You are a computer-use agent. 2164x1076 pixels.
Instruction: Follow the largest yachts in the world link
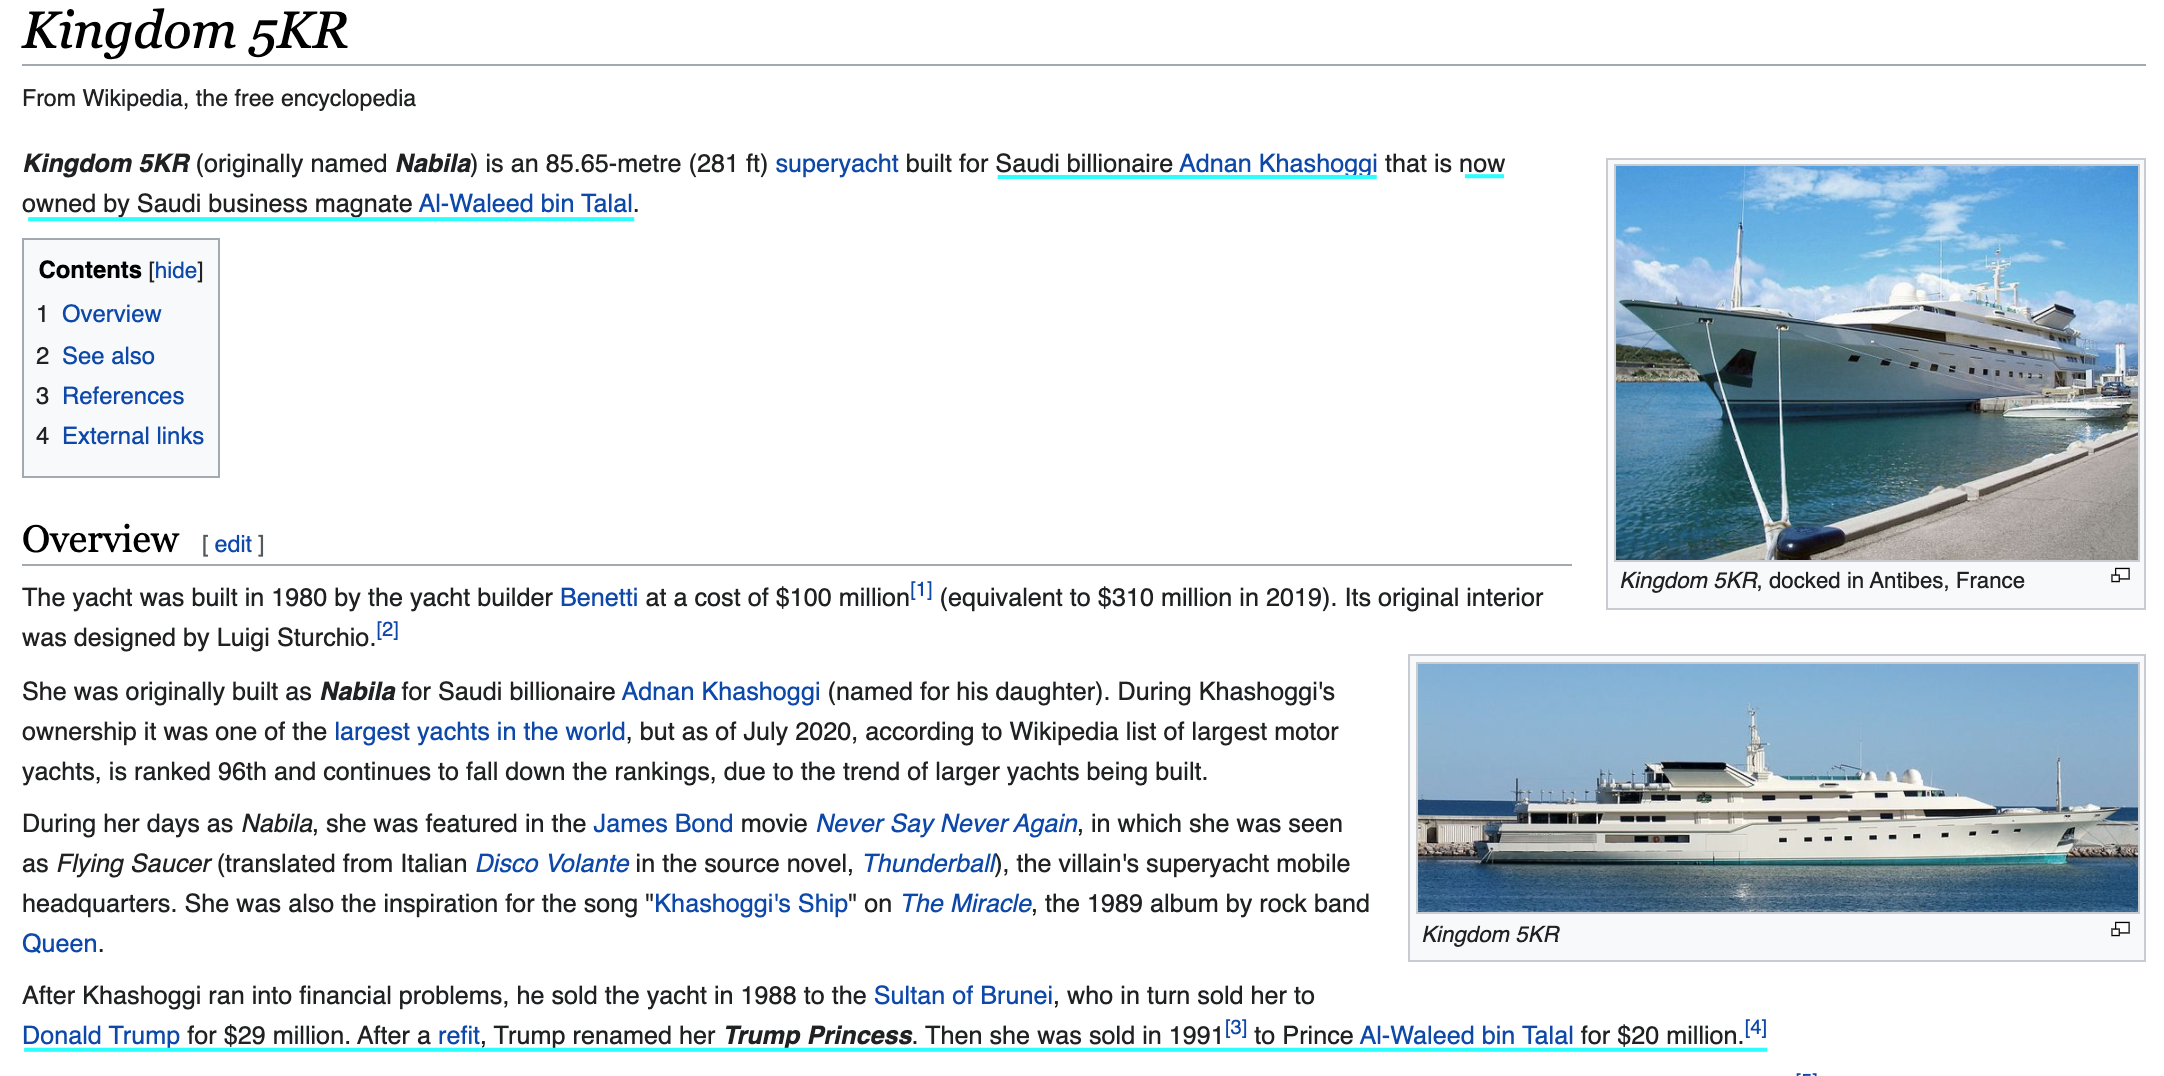pyautogui.click(x=479, y=732)
